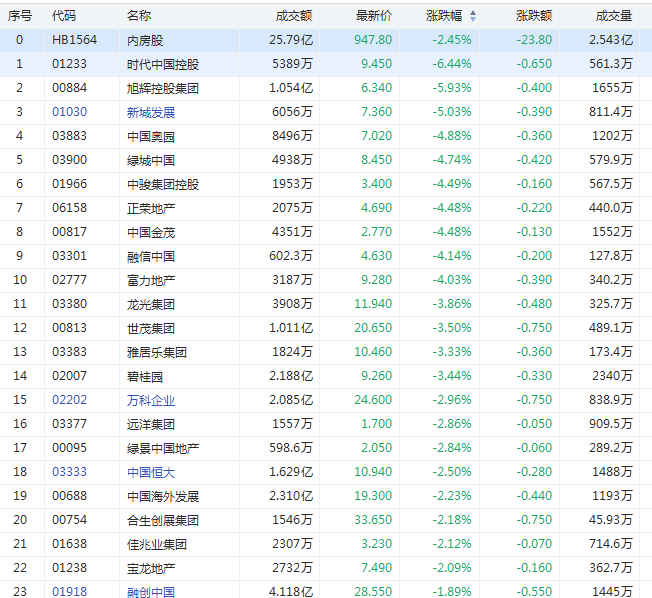Screen dimensions: 652x598
Task: Select the 碧桂园 row name
Action: [145, 376]
